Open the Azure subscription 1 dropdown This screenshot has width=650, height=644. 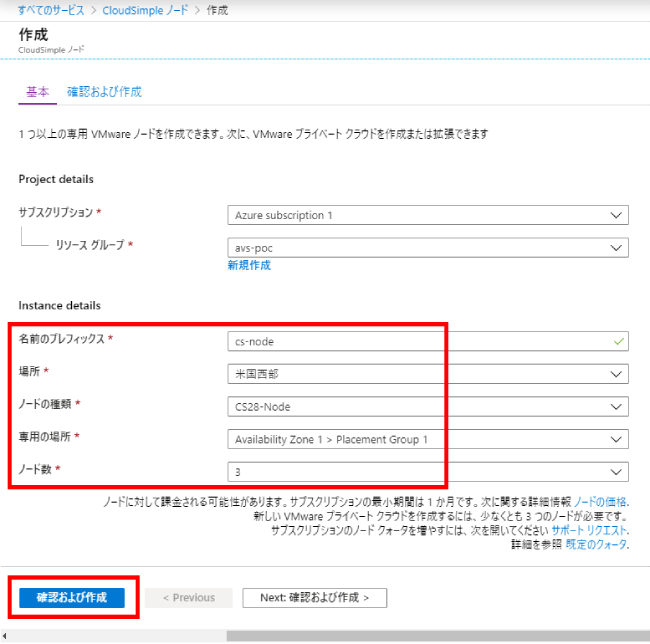pyautogui.click(x=428, y=215)
